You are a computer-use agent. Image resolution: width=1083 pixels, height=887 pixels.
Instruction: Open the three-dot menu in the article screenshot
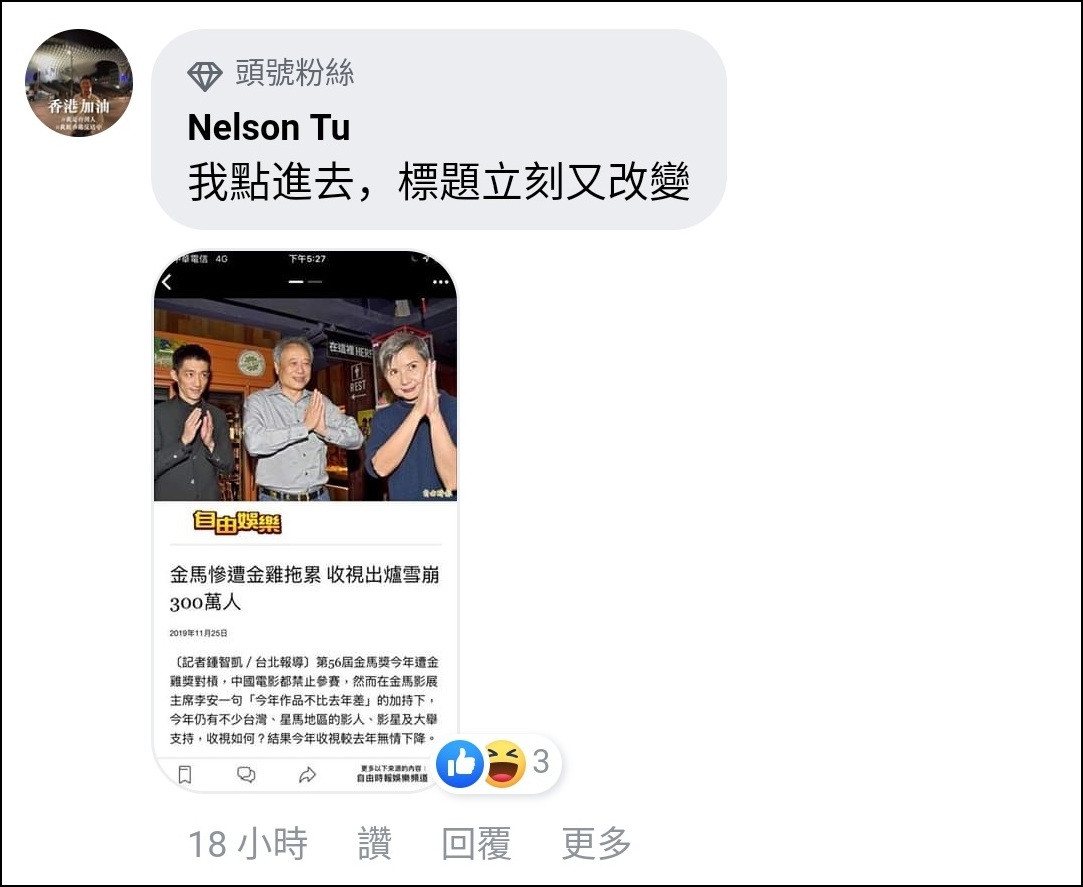pyautogui.click(x=441, y=282)
